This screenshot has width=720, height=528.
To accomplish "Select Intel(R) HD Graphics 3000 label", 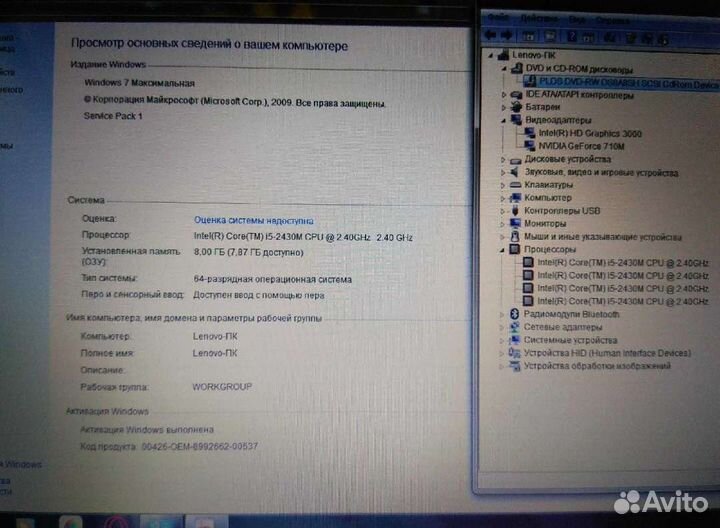I will 590,134.
